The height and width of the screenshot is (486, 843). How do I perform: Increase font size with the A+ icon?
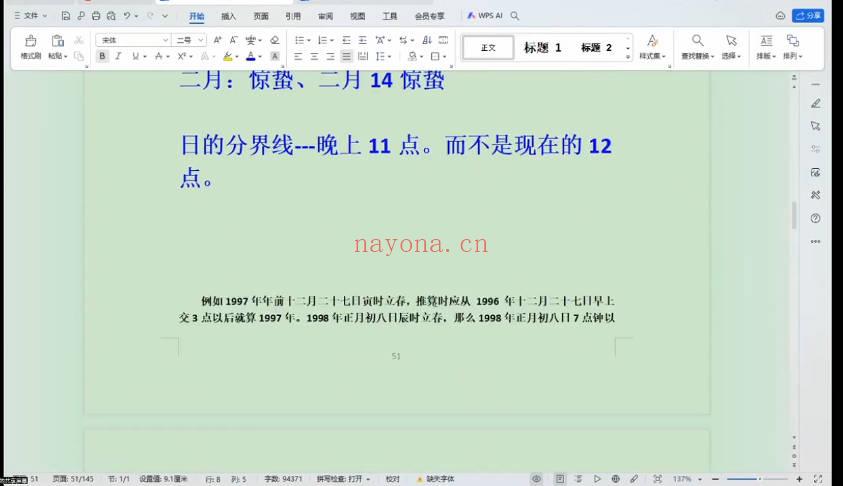[217, 40]
